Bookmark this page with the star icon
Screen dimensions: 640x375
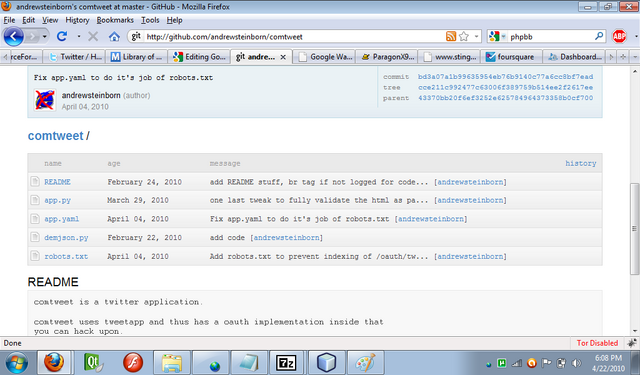tap(464, 36)
